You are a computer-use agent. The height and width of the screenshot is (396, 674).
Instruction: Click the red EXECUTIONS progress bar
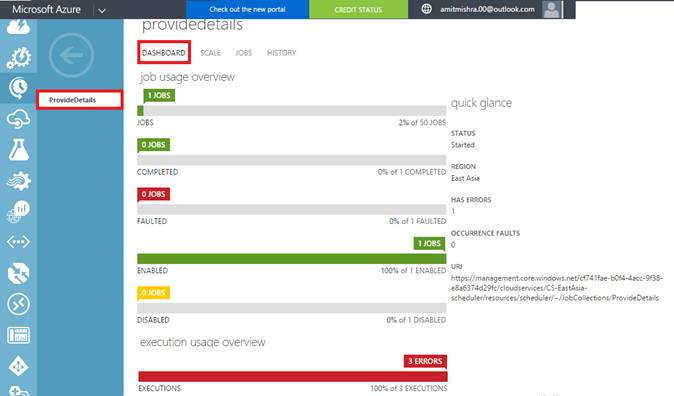(x=293, y=377)
